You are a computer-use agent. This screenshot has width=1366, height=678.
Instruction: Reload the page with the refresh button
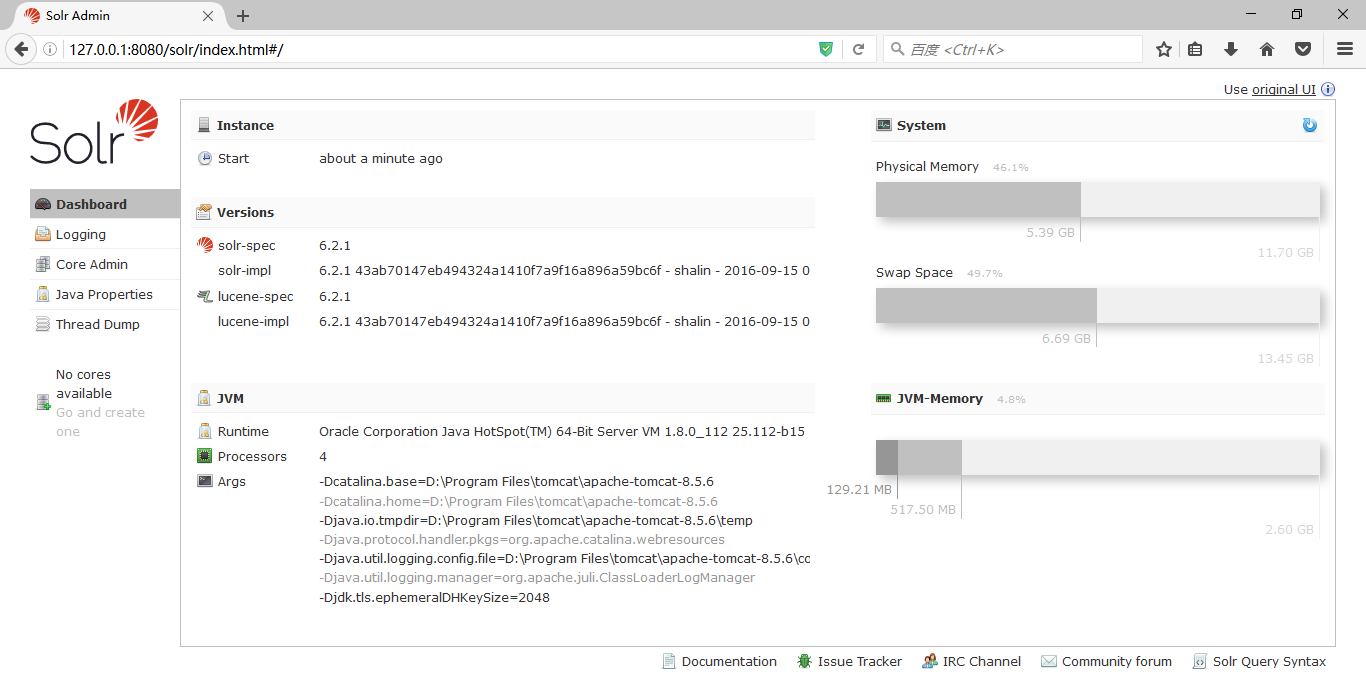tap(858, 49)
